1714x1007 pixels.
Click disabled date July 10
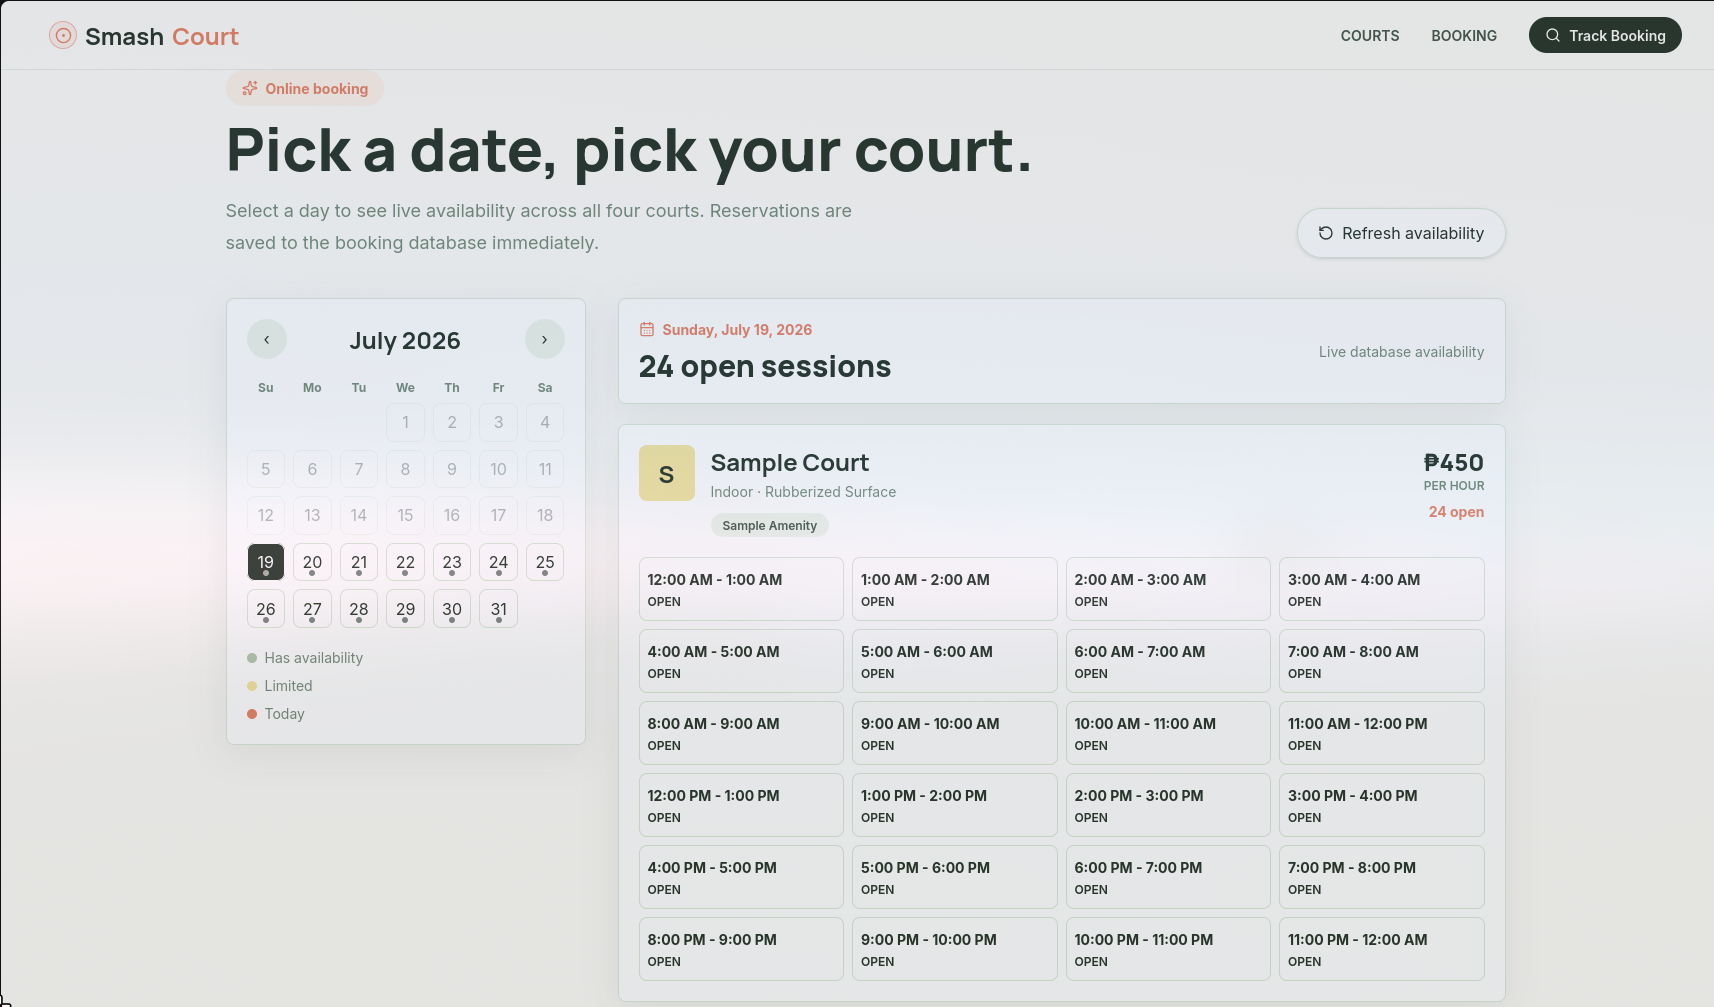(x=498, y=469)
